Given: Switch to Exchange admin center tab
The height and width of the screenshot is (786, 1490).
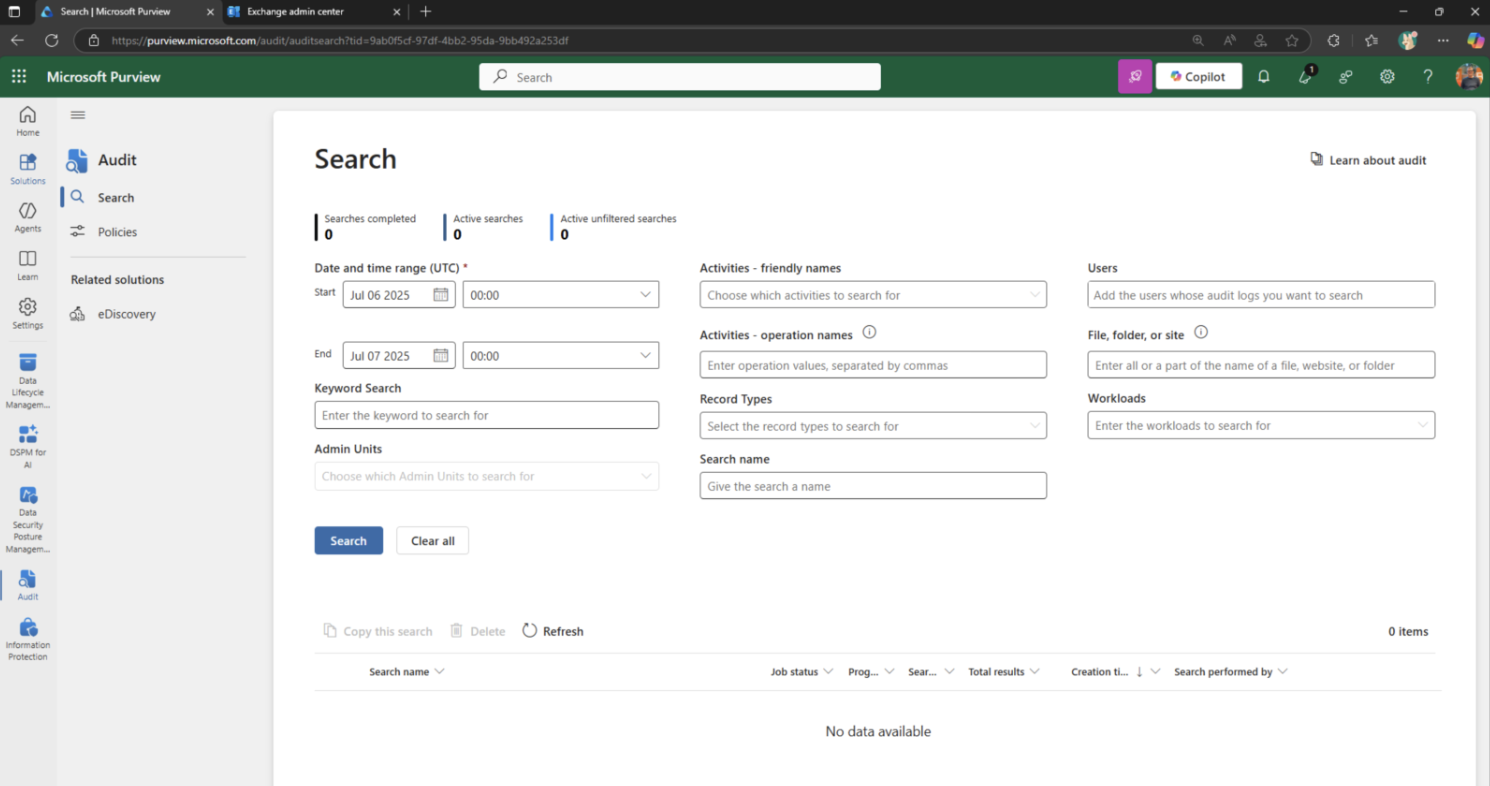Looking at the screenshot, I should click(314, 11).
